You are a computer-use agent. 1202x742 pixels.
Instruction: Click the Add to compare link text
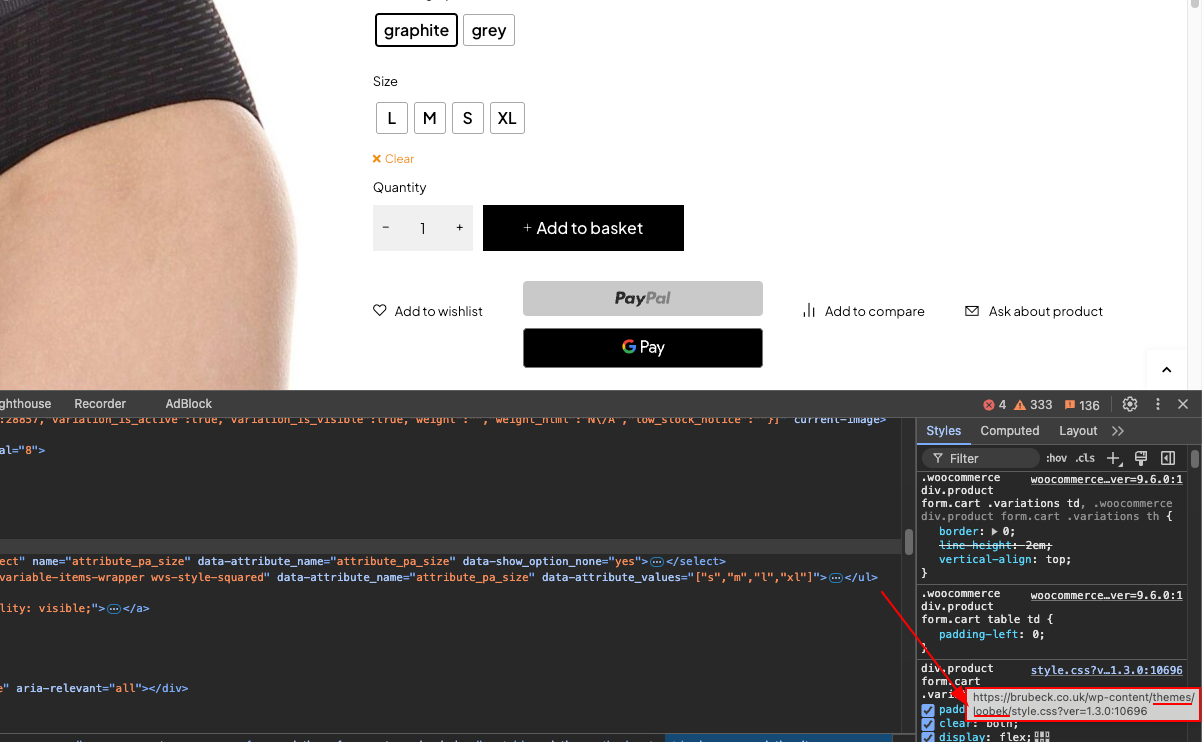click(x=874, y=311)
